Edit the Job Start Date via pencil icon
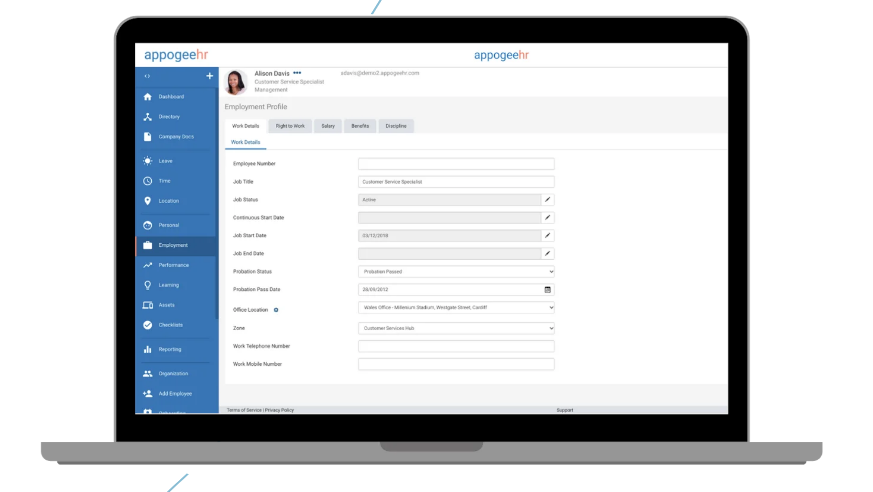873x492 pixels. point(548,236)
